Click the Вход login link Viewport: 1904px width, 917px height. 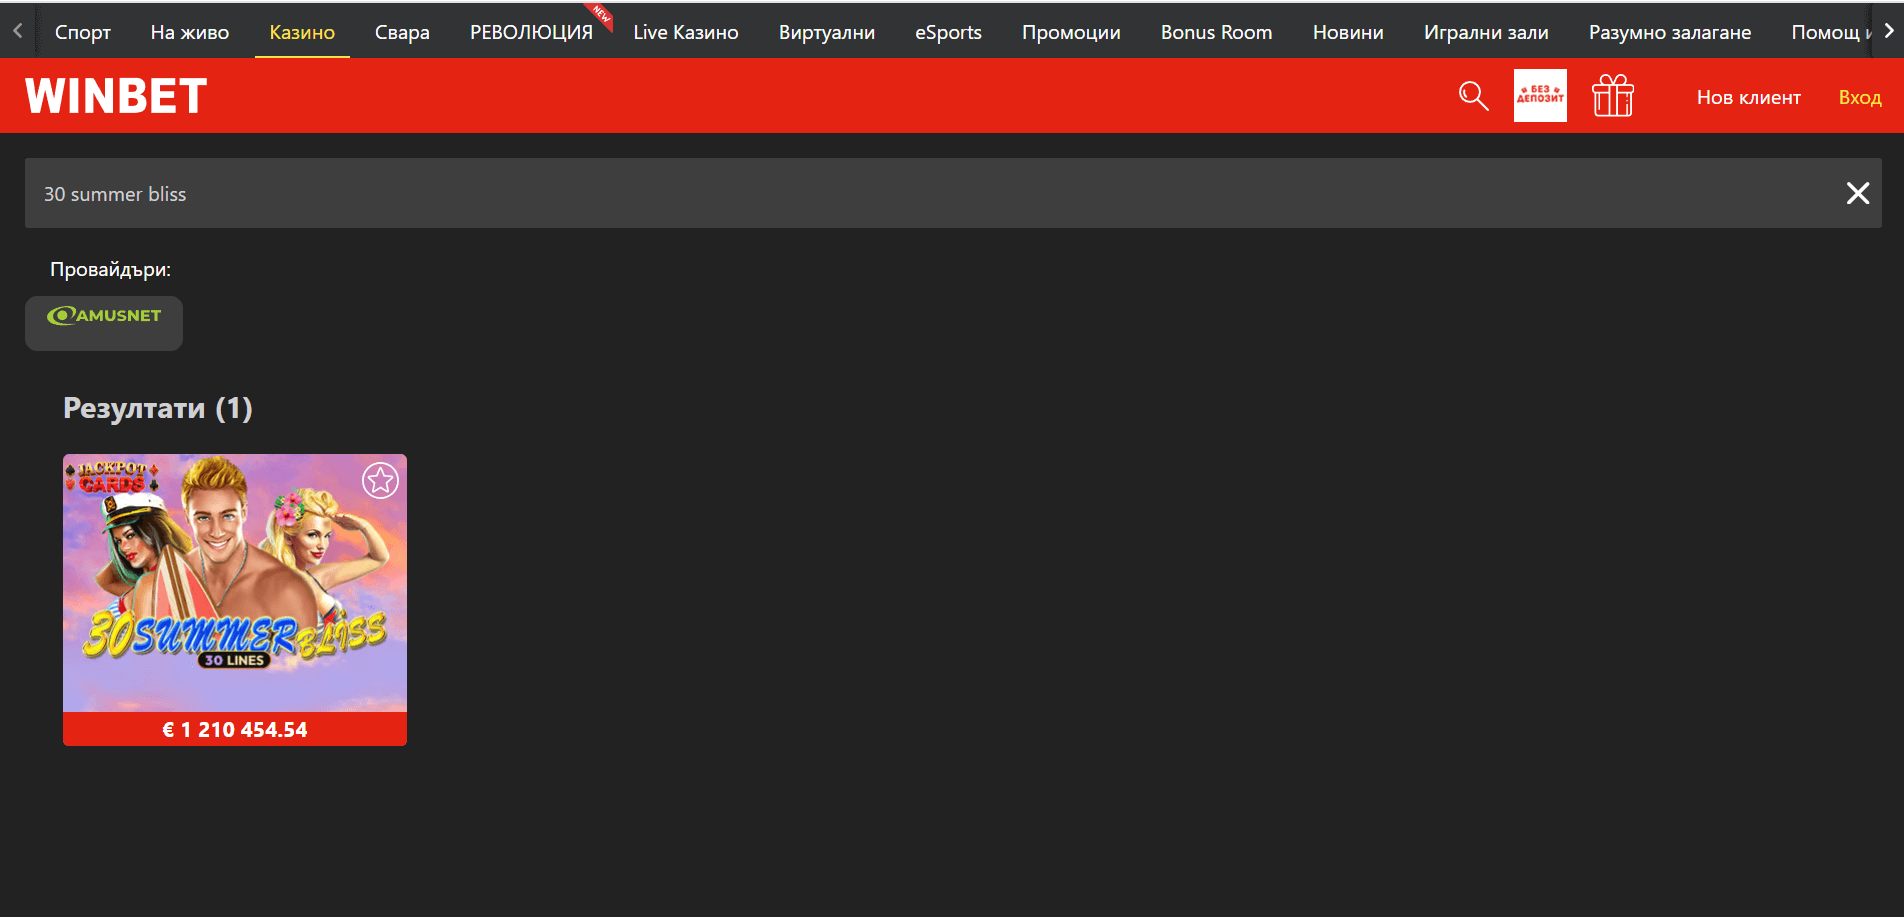(1860, 97)
